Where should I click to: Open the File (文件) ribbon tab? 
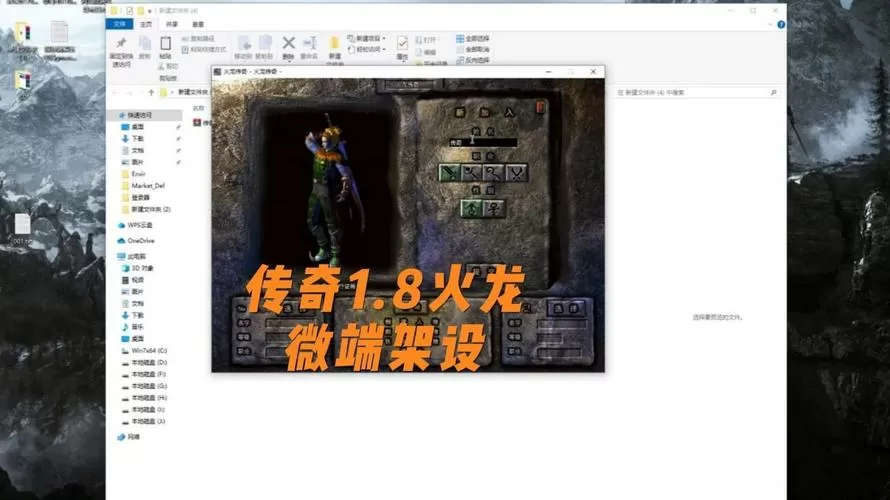[120, 24]
